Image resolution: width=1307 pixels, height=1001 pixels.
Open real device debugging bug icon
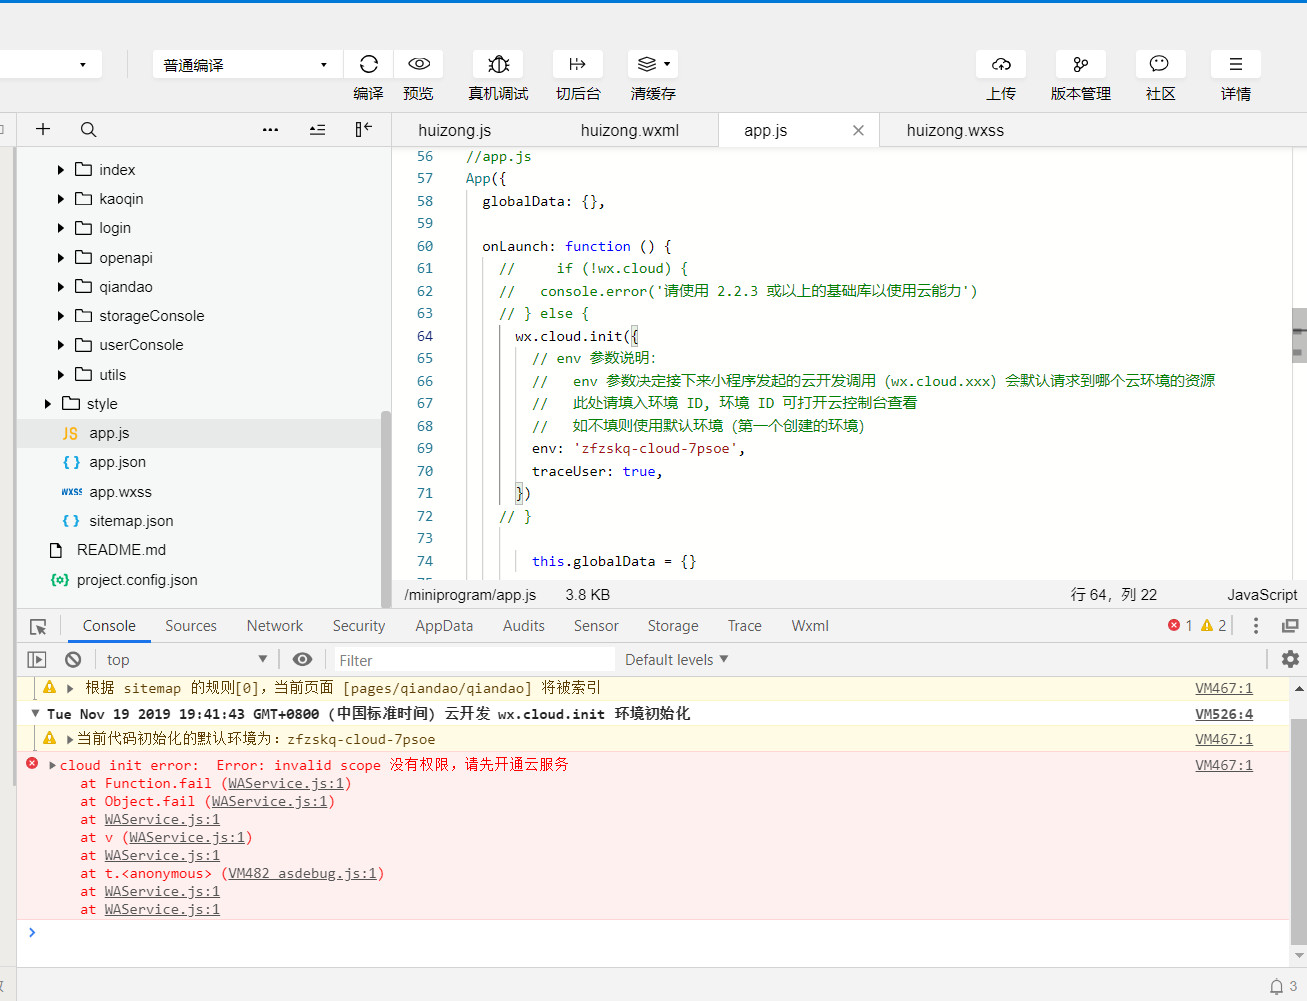click(498, 64)
